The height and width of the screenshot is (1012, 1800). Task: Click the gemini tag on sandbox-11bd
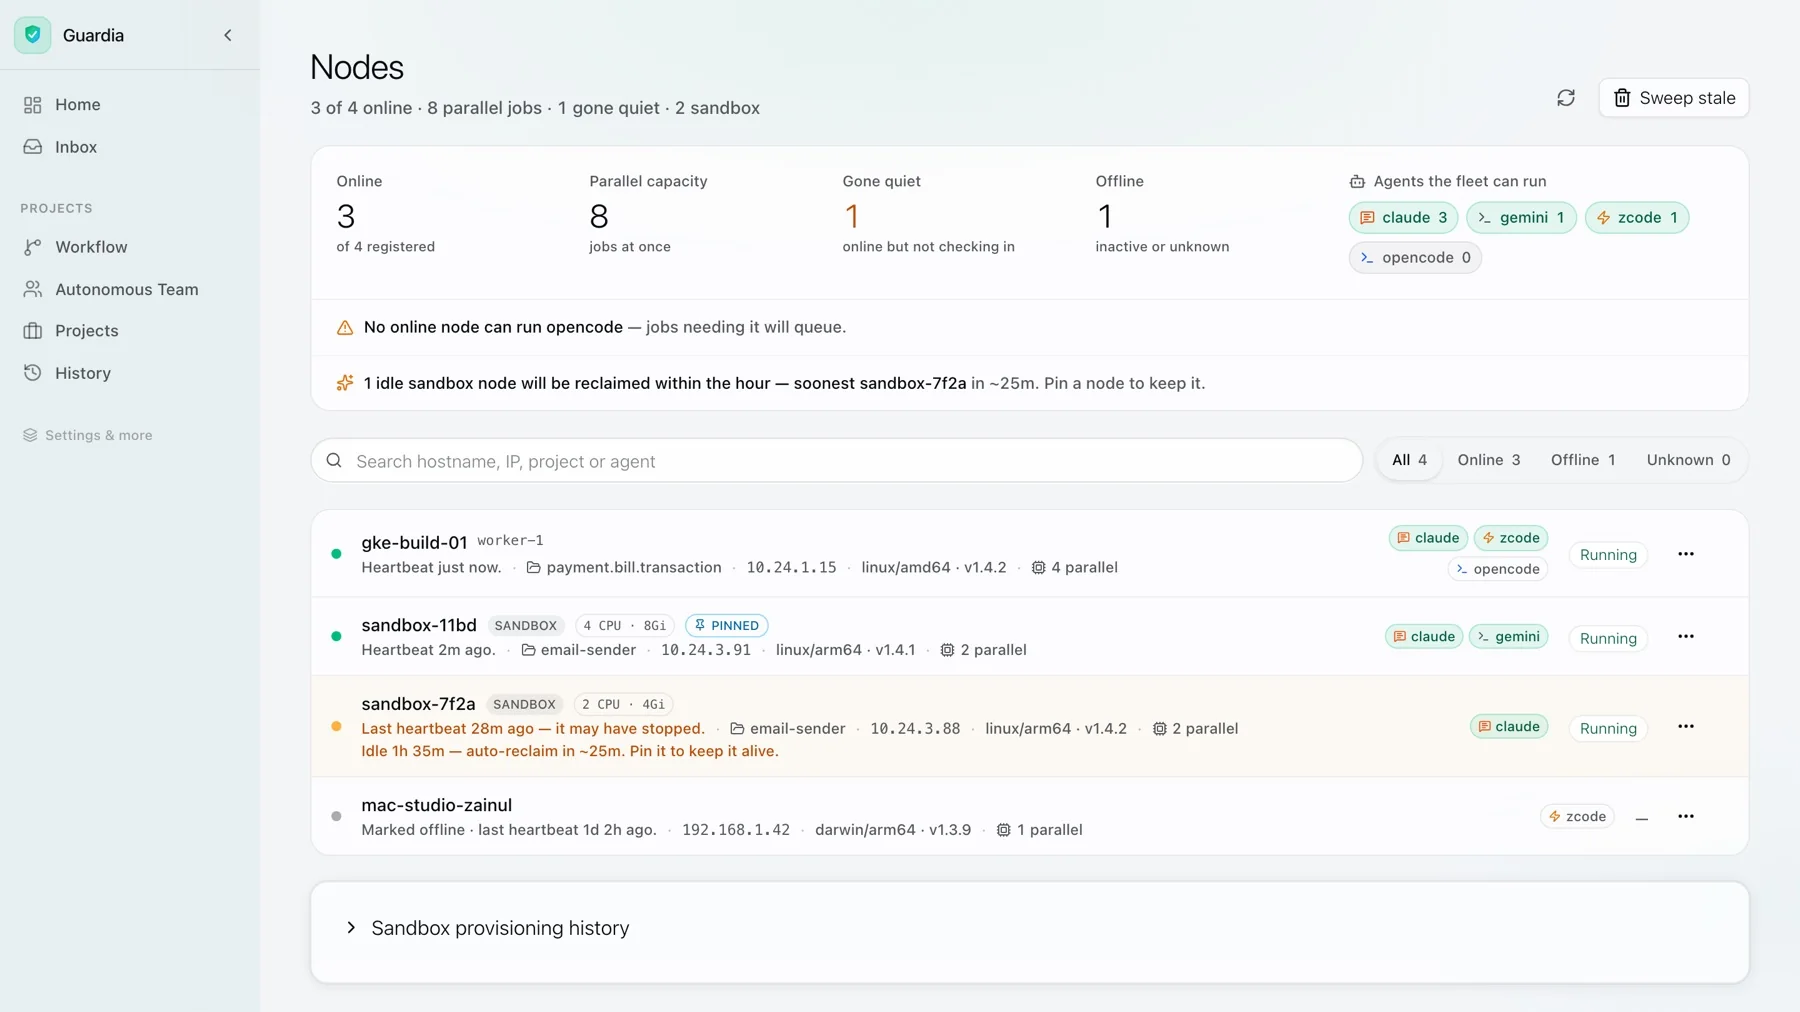click(1508, 637)
